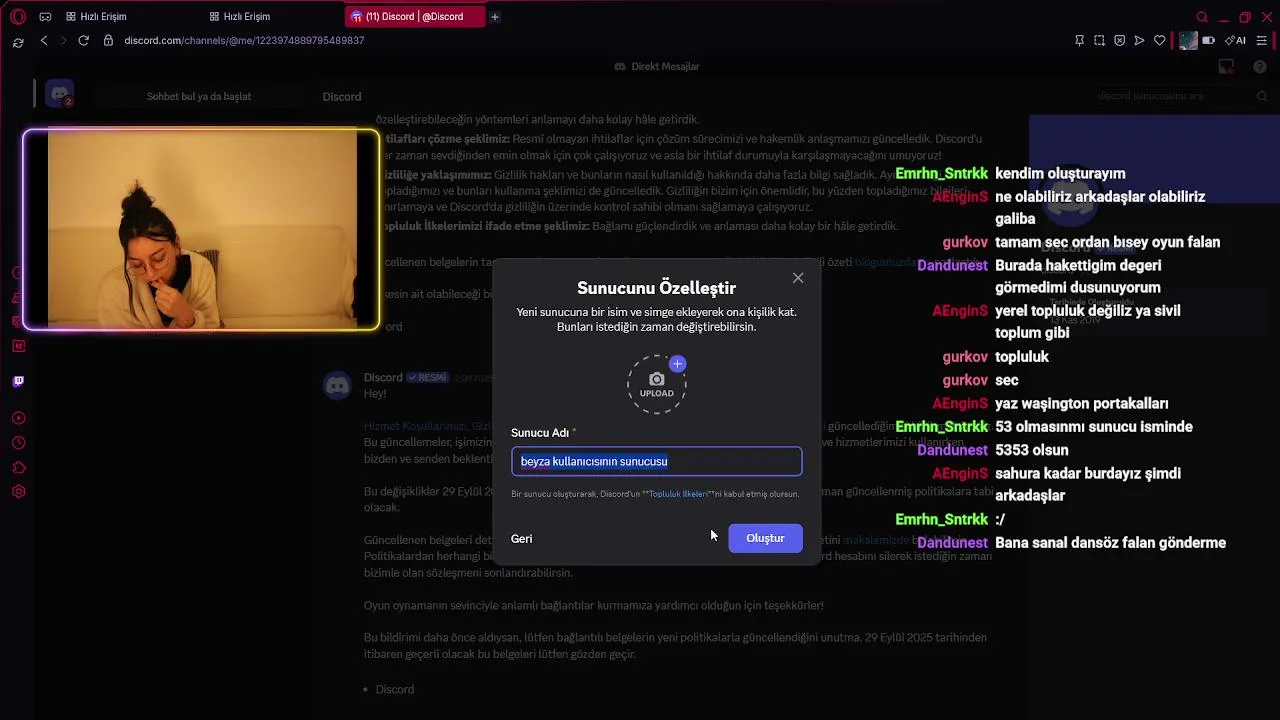This screenshot has width=1280, height=720.
Task: Click the Sohbet bul ya da başlat box
Action: coord(199,97)
